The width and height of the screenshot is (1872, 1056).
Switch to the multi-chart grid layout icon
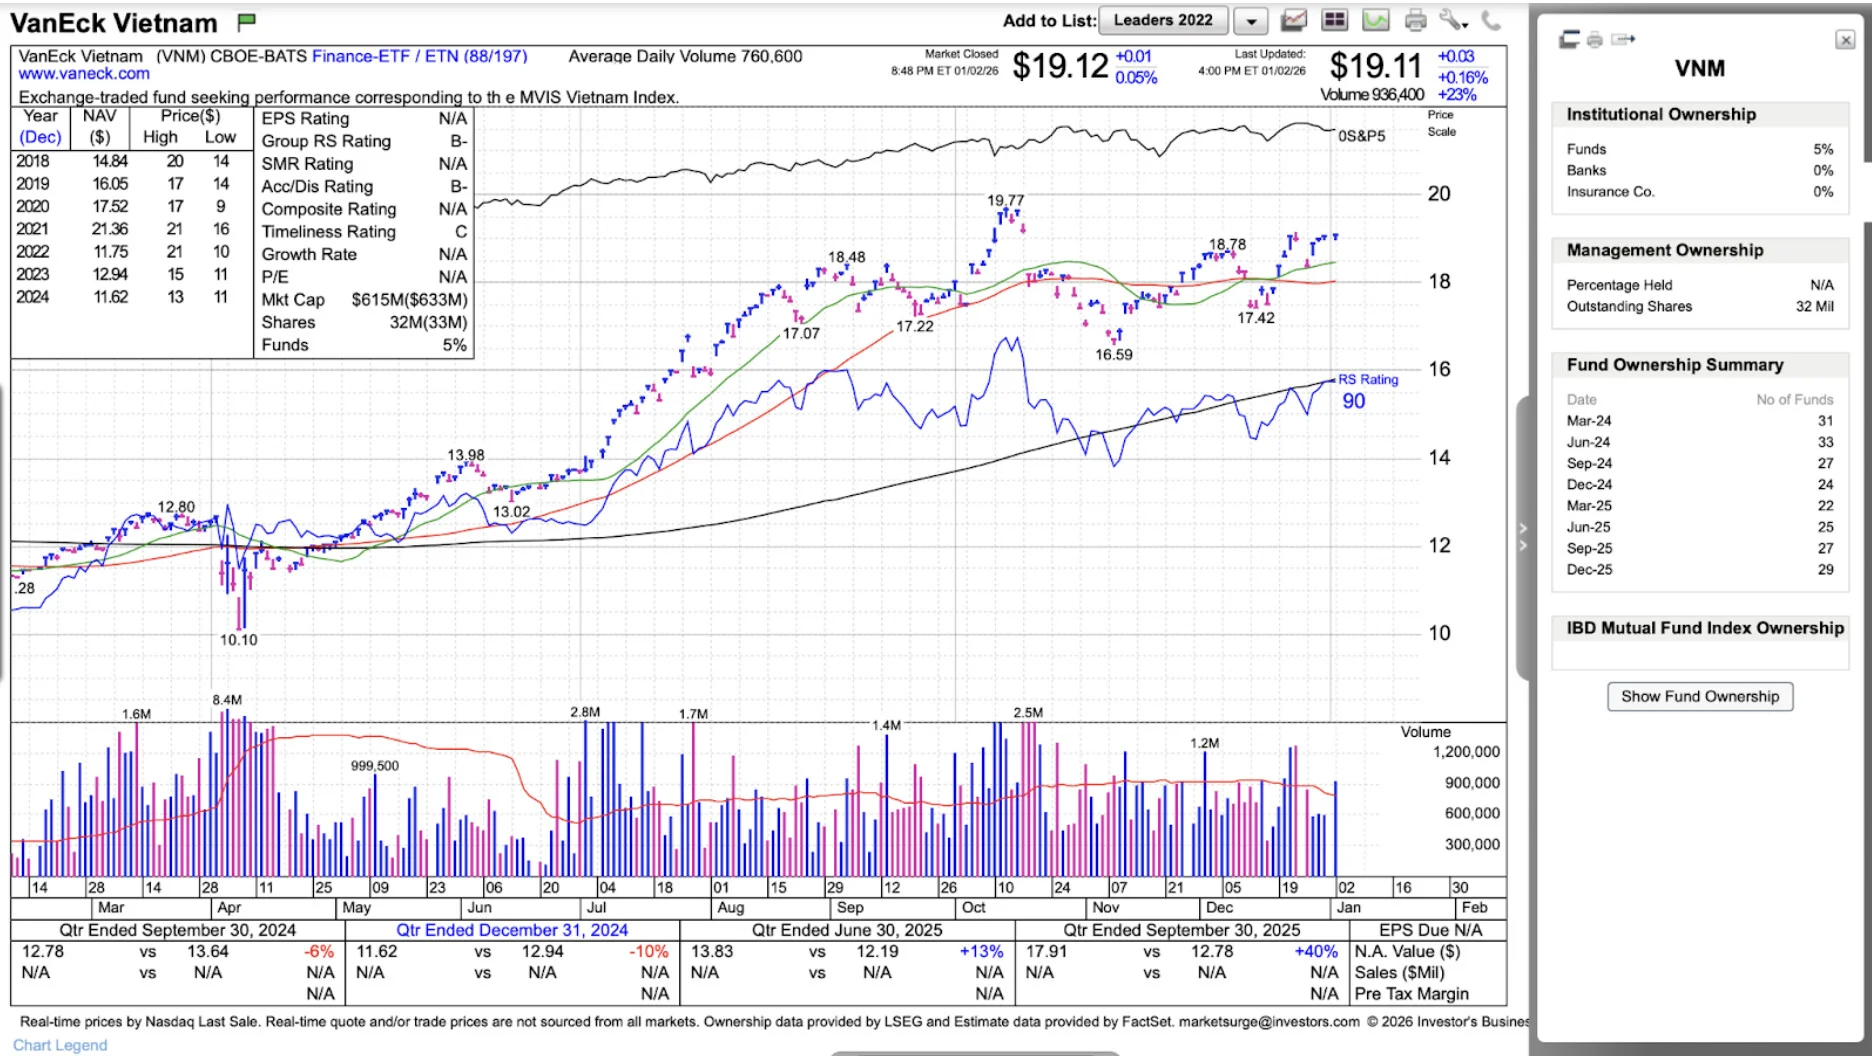coord(1334,20)
